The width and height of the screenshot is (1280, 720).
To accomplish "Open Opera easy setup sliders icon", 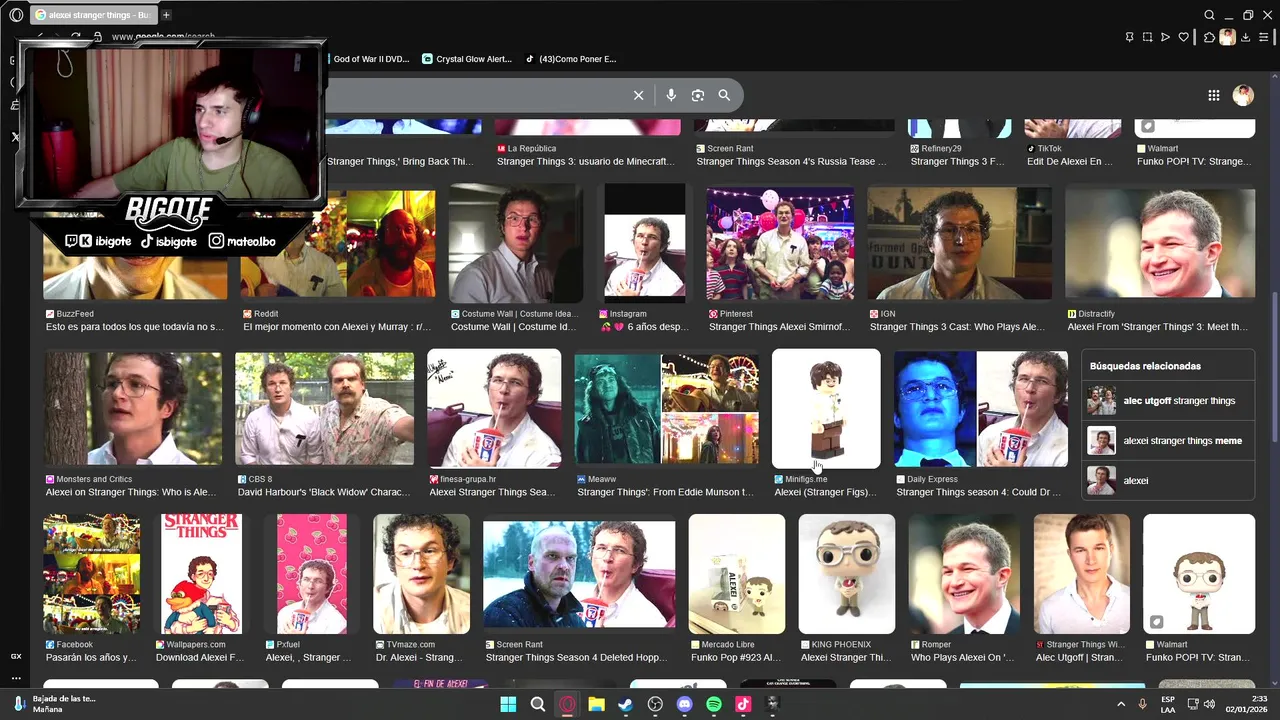I will (x=1264, y=37).
